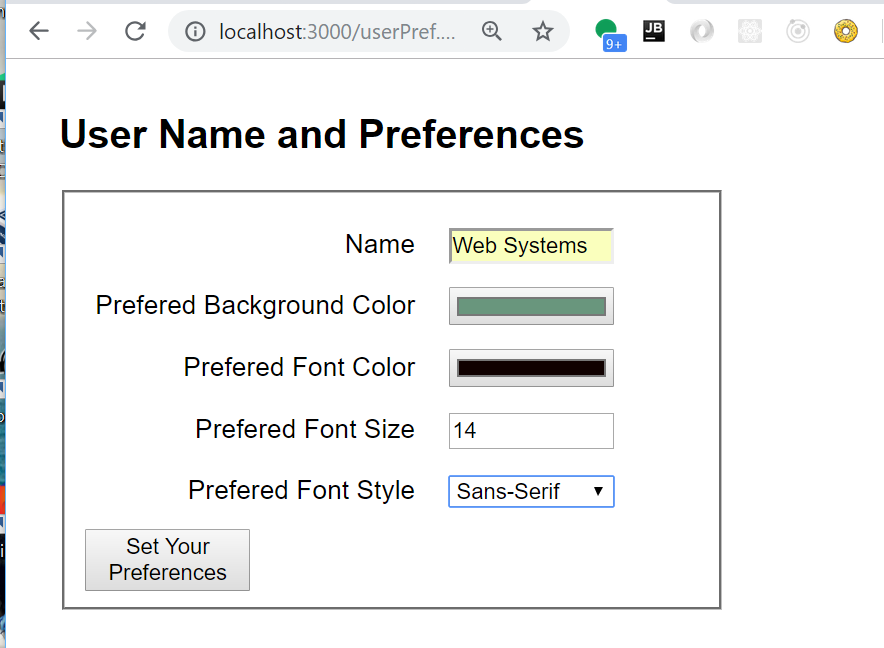The height and width of the screenshot is (648, 884).
Task: Click the Name field containing Web Systems
Action: pyautogui.click(x=531, y=245)
